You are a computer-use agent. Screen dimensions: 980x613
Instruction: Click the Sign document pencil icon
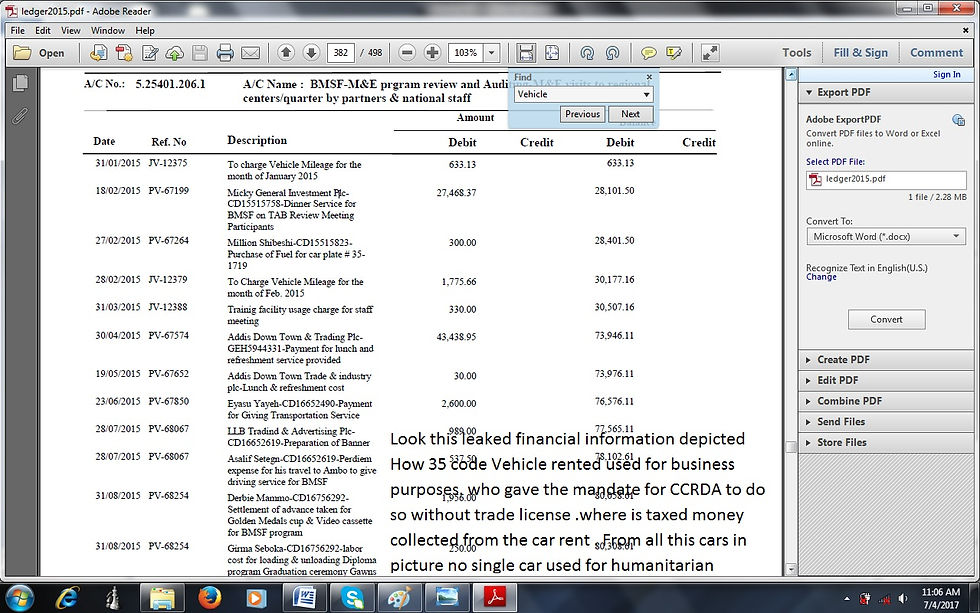[150, 53]
